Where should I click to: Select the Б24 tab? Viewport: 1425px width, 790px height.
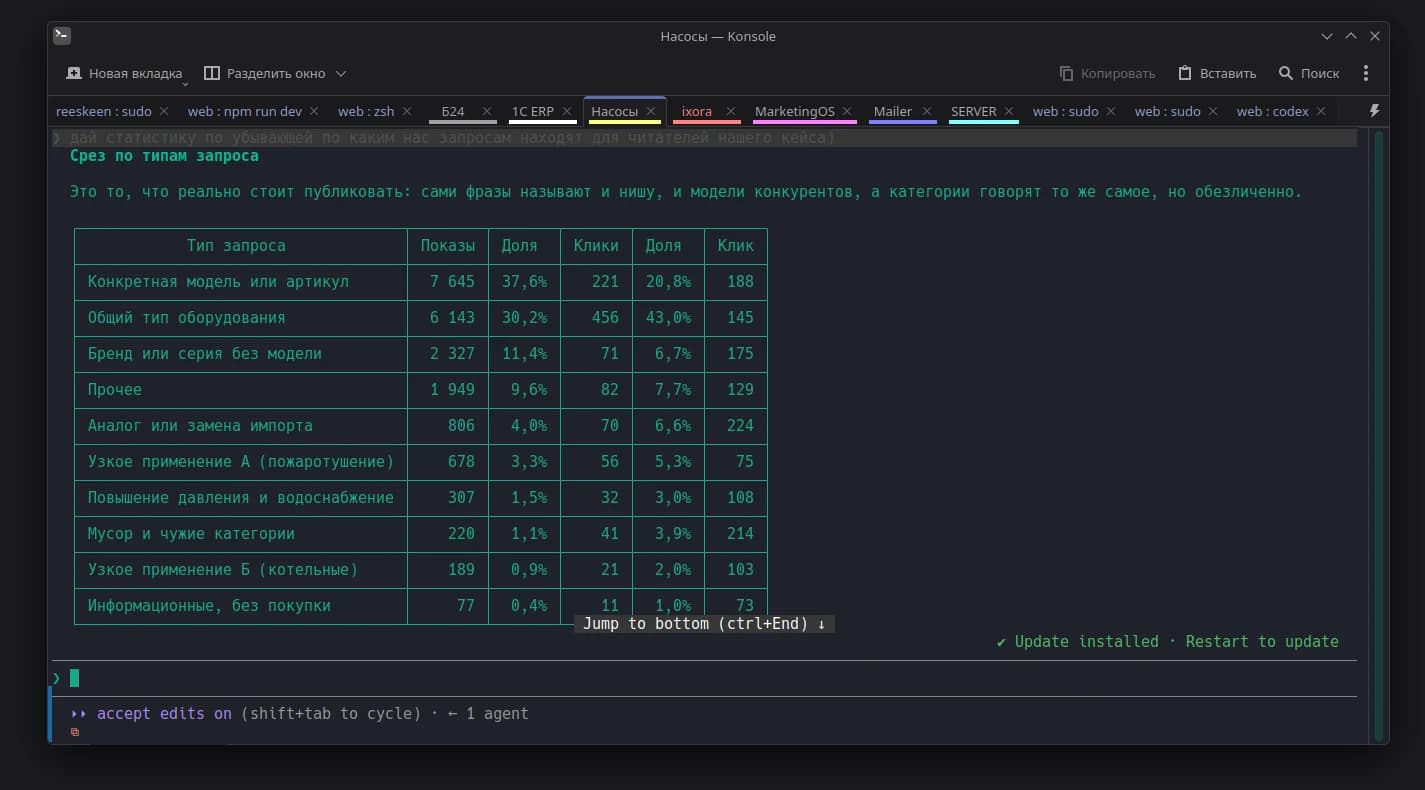pos(453,111)
